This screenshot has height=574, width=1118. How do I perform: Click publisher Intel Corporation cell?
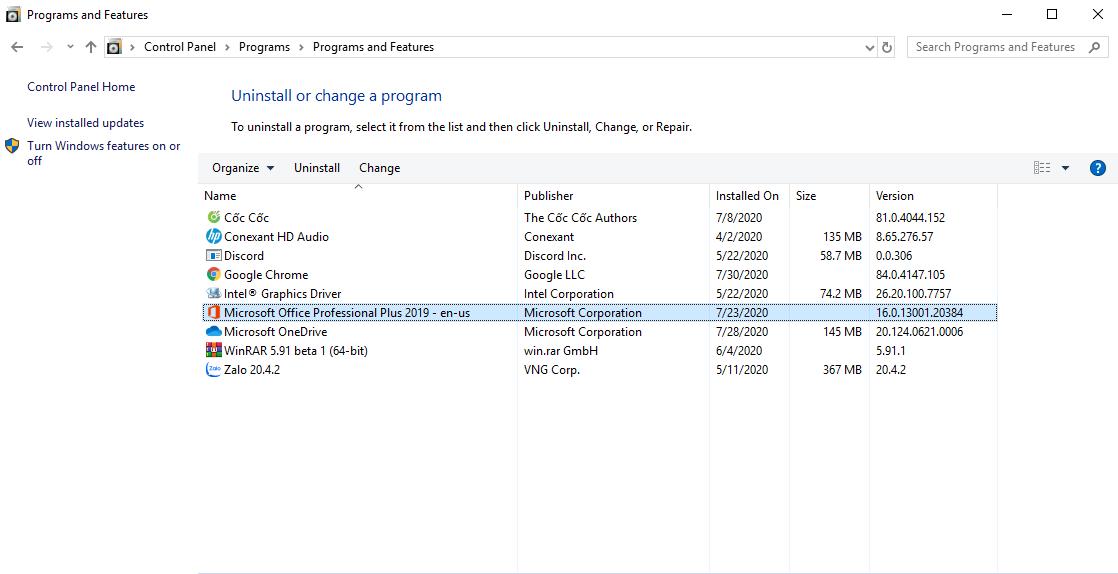(568, 294)
